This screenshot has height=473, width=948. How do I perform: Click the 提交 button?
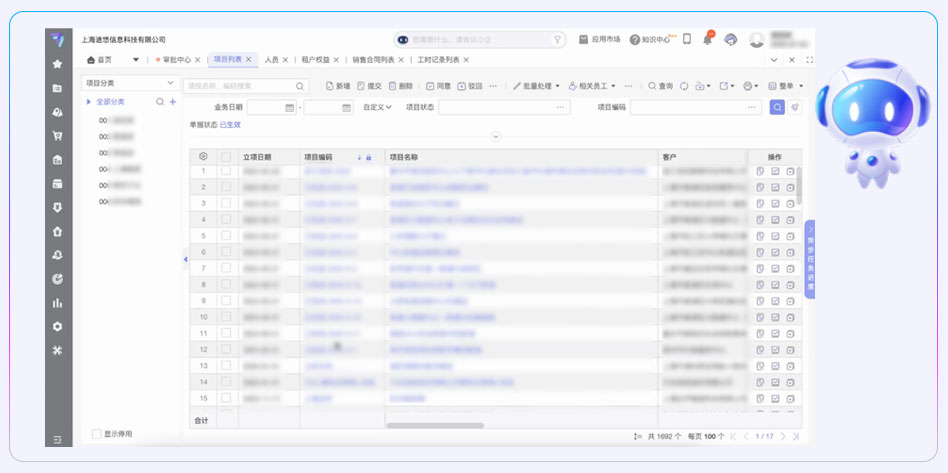coord(369,86)
